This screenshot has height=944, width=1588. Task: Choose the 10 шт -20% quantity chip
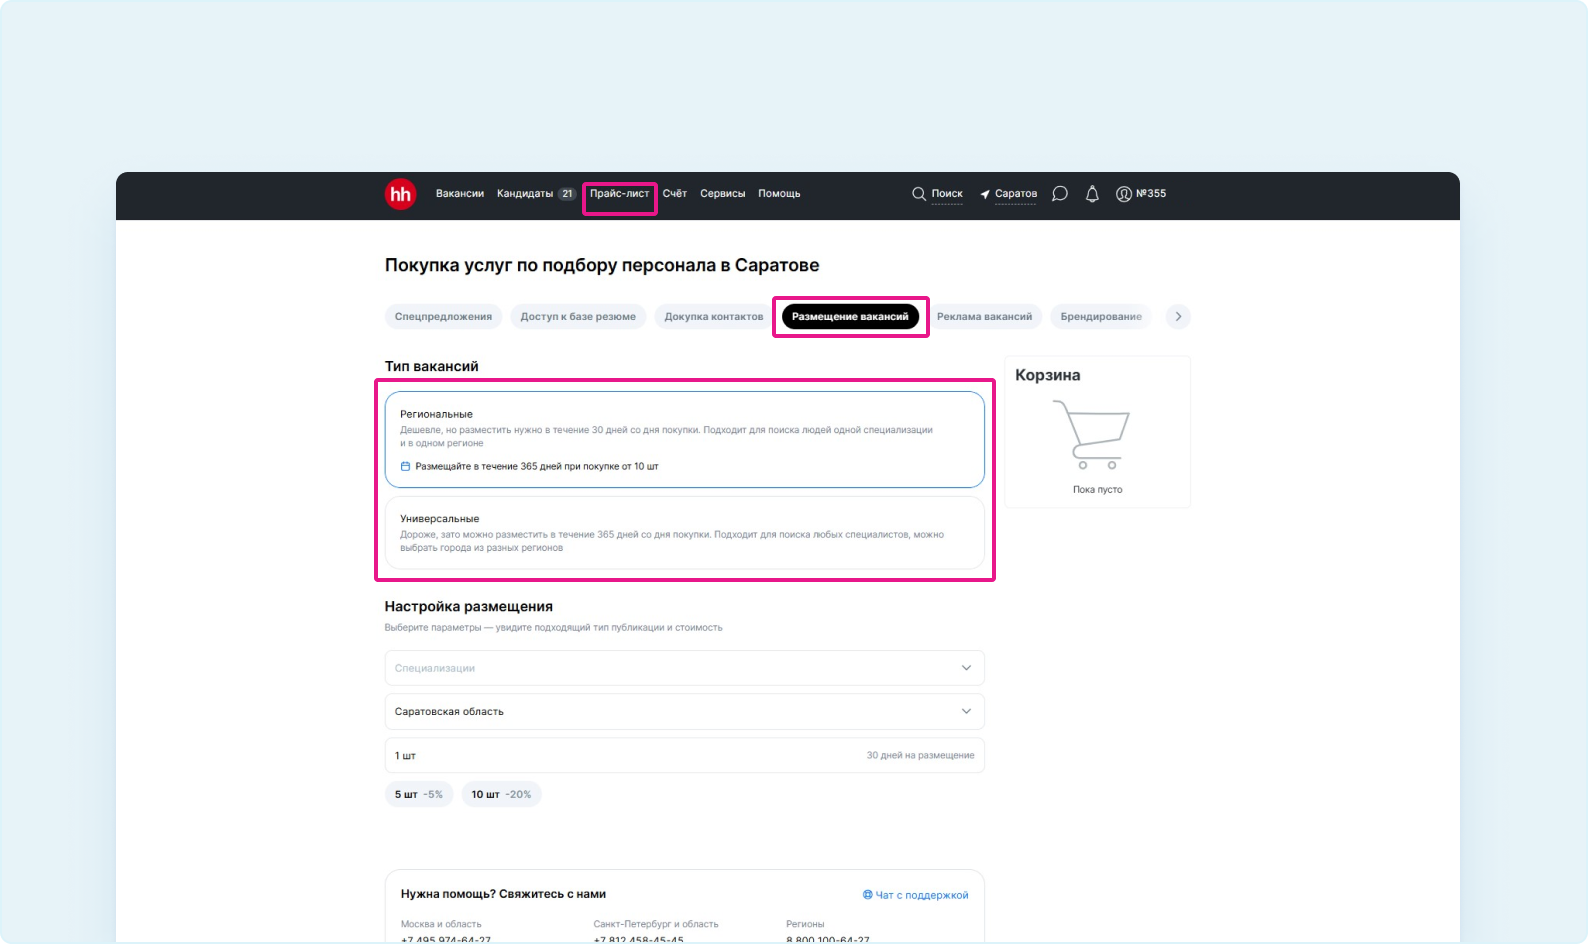click(x=501, y=795)
